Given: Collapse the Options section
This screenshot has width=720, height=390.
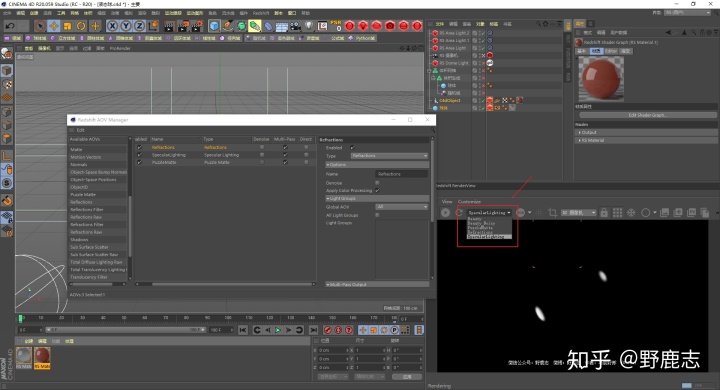Looking at the screenshot, I should click(377, 164).
